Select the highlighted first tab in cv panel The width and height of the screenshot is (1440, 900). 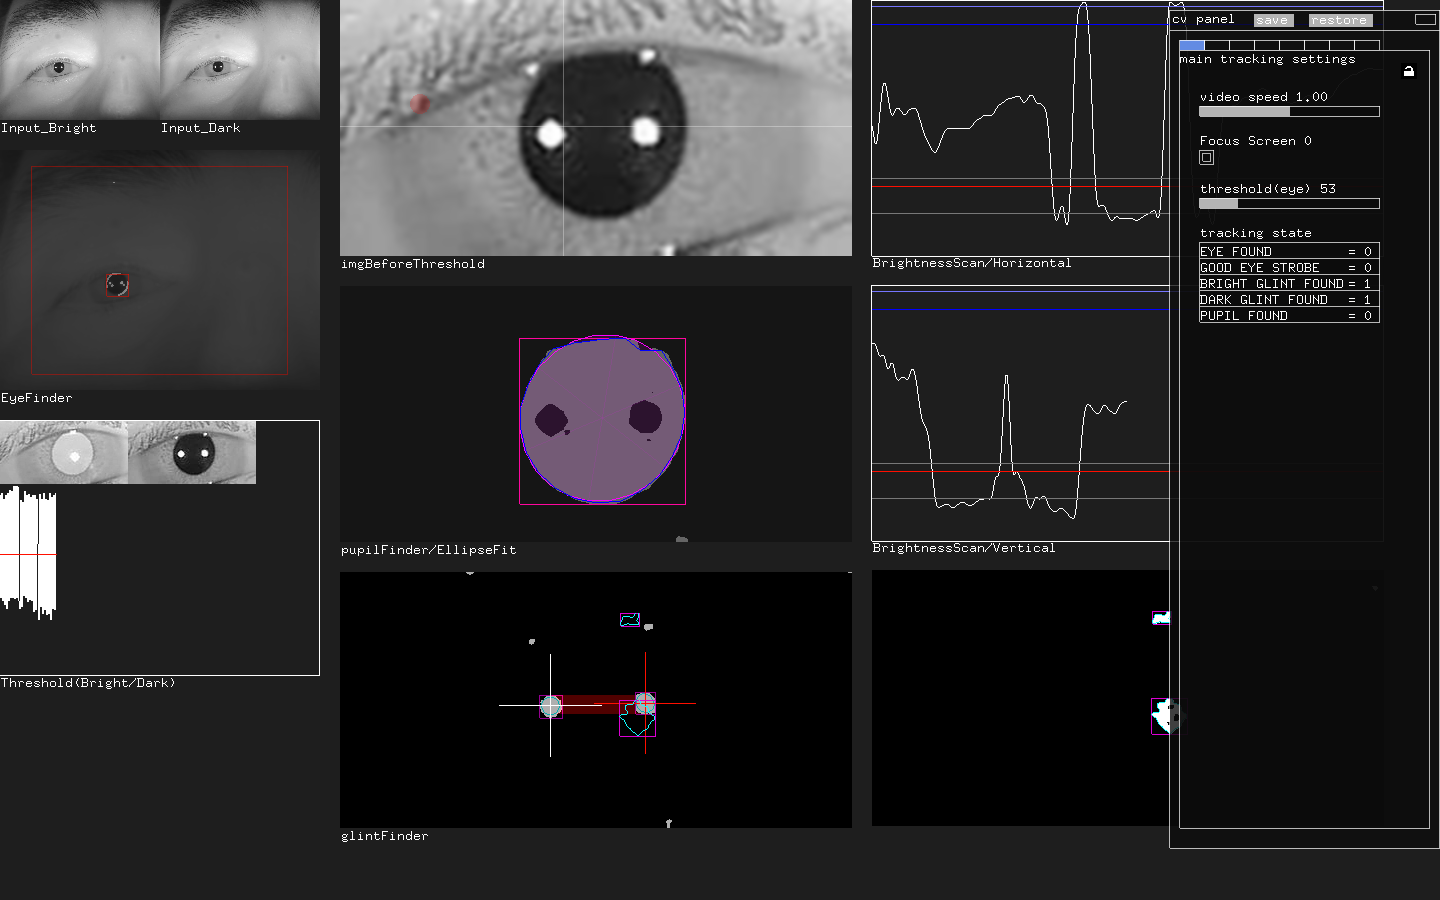click(x=1191, y=45)
